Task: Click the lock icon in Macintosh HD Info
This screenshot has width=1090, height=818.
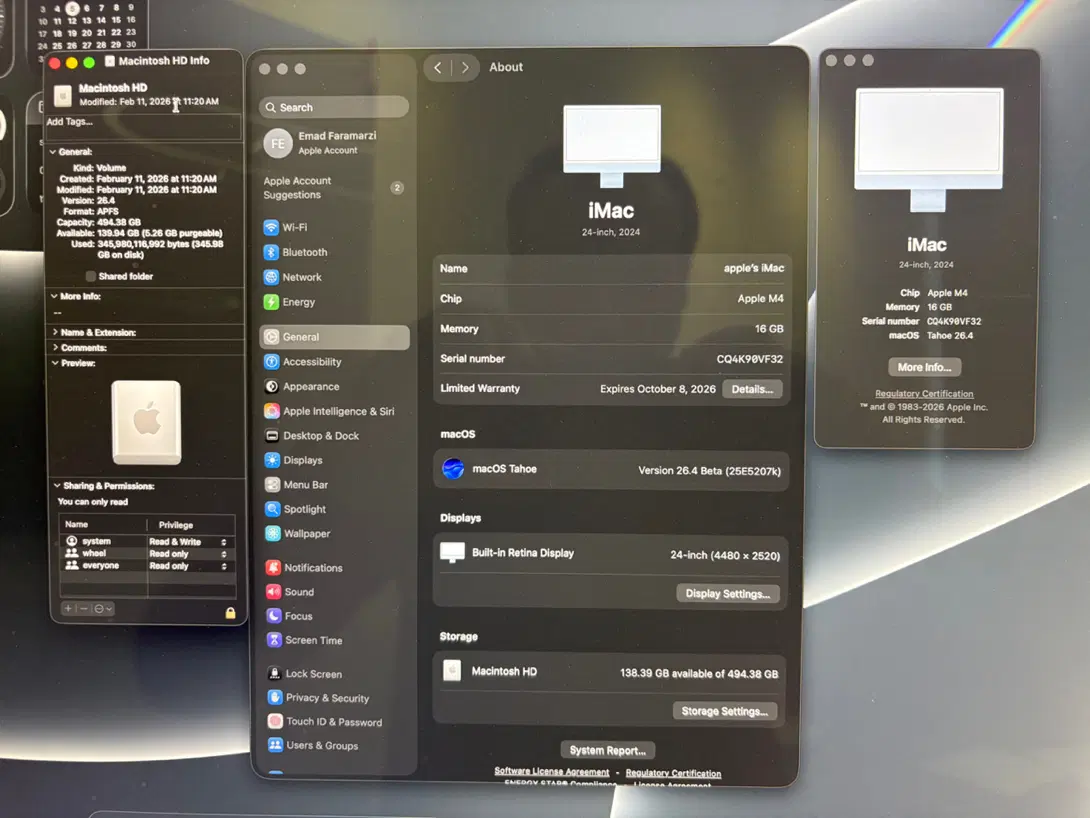Action: [x=230, y=612]
